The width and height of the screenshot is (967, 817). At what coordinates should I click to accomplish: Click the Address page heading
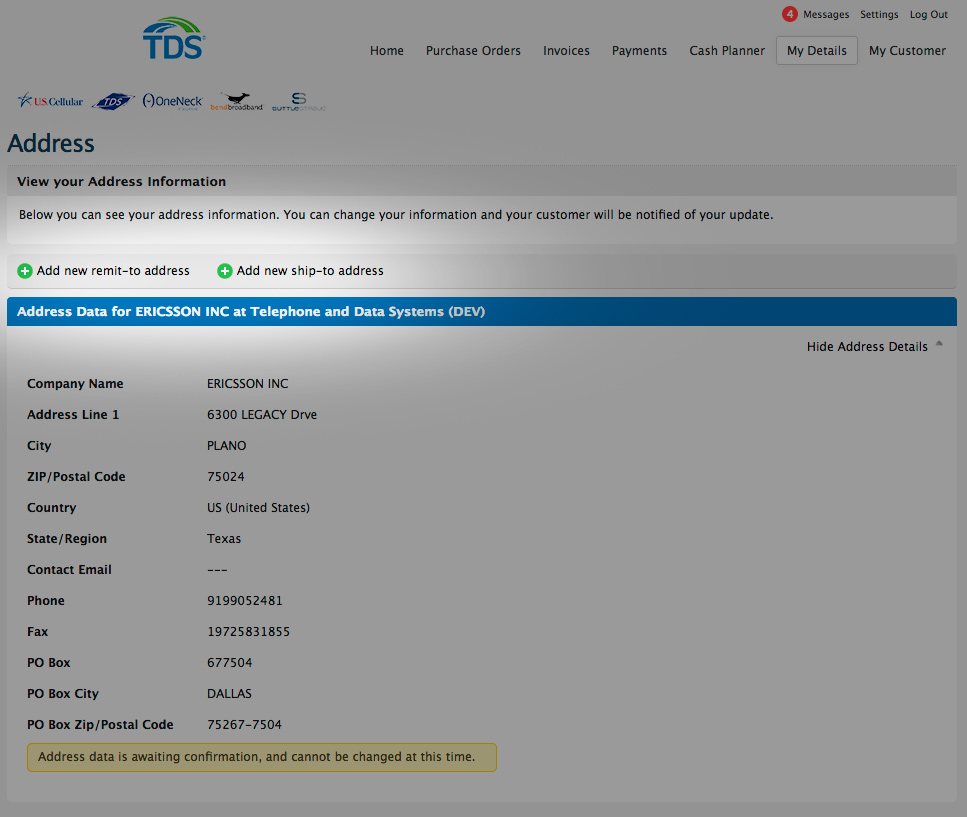click(x=51, y=144)
